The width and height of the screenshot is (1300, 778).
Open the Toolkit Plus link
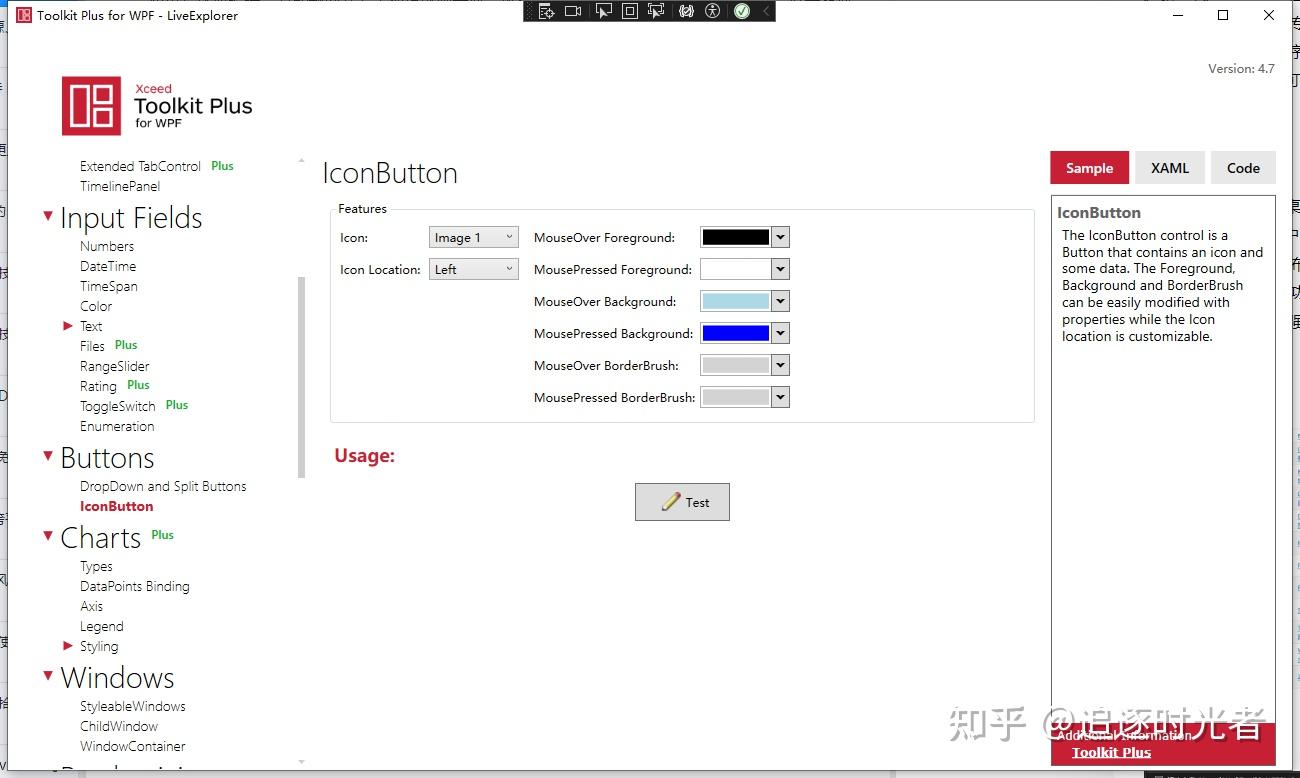pos(1111,753)
